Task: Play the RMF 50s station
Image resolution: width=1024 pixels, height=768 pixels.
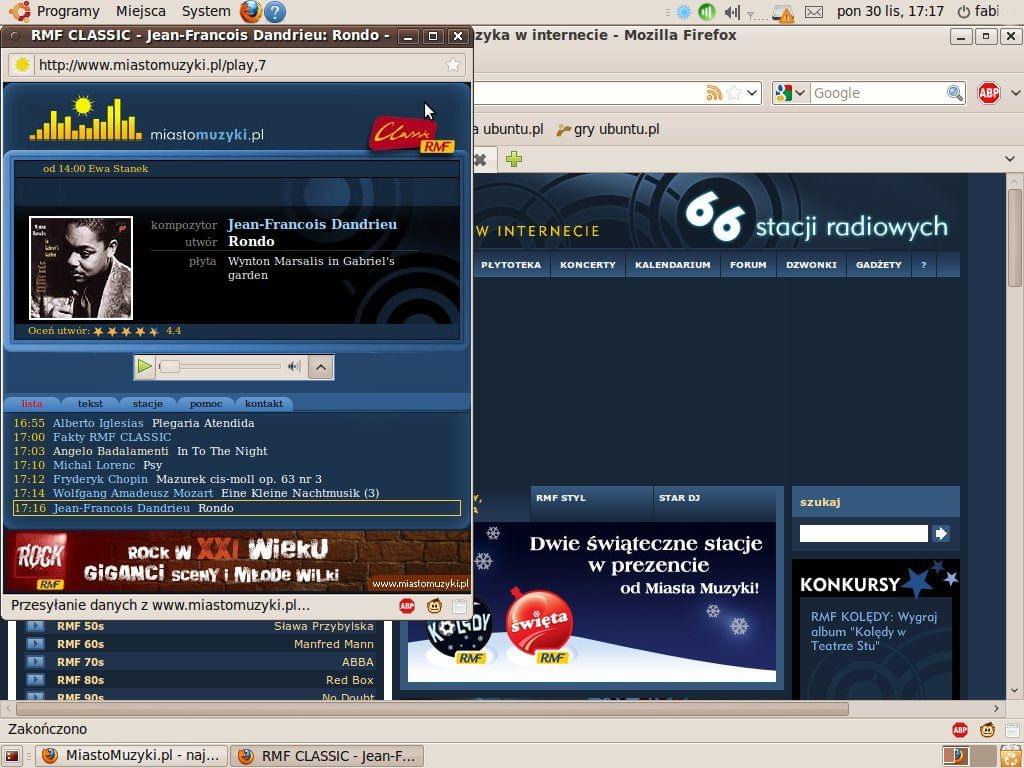Action: (35, 626)
